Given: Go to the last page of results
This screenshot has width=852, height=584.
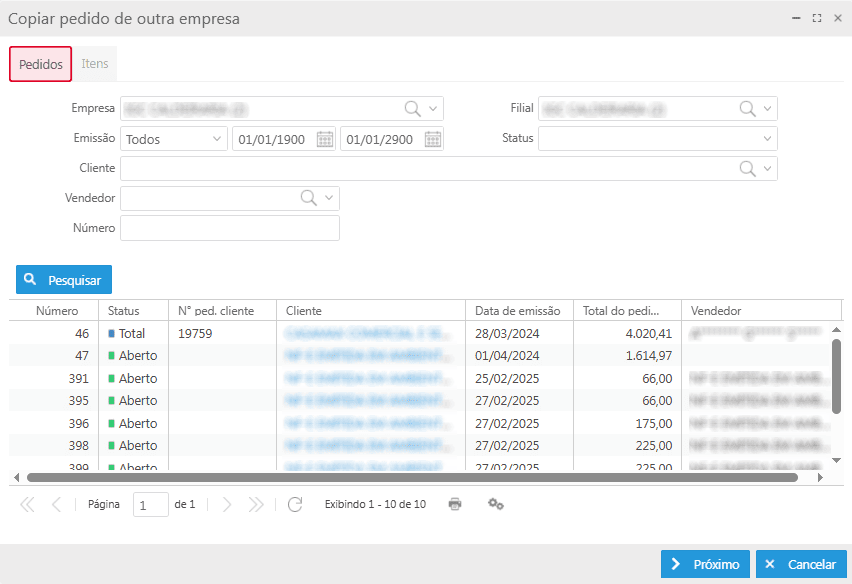Looking at the screenshot, I should (x=257, y=504).
